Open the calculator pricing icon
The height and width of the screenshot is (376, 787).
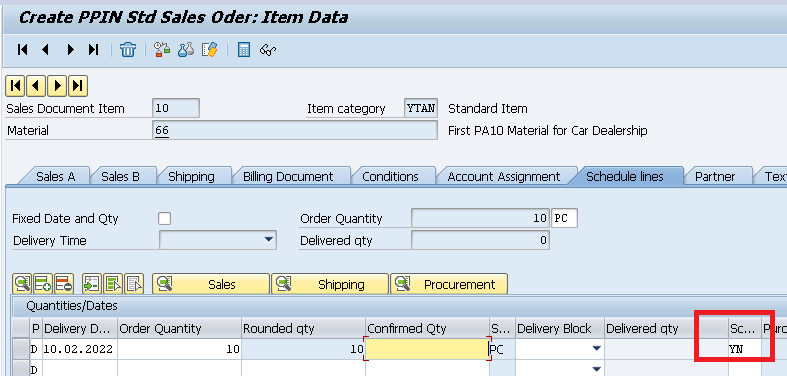click(244, 50)
